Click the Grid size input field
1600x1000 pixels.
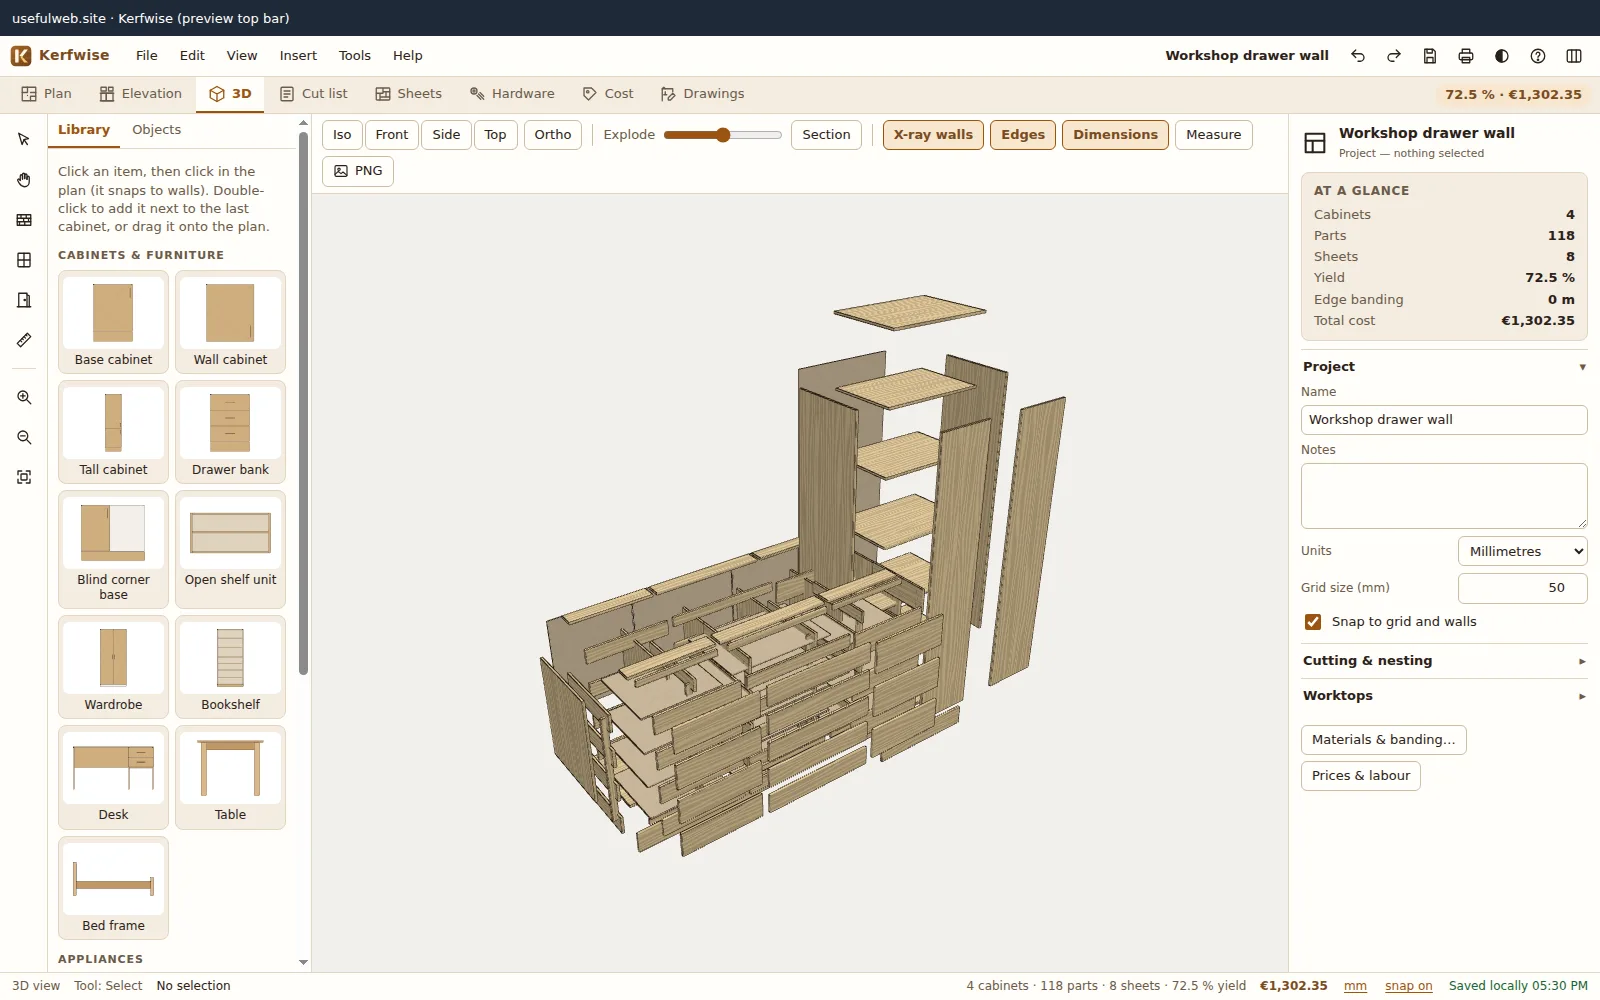coord(1522,588)
